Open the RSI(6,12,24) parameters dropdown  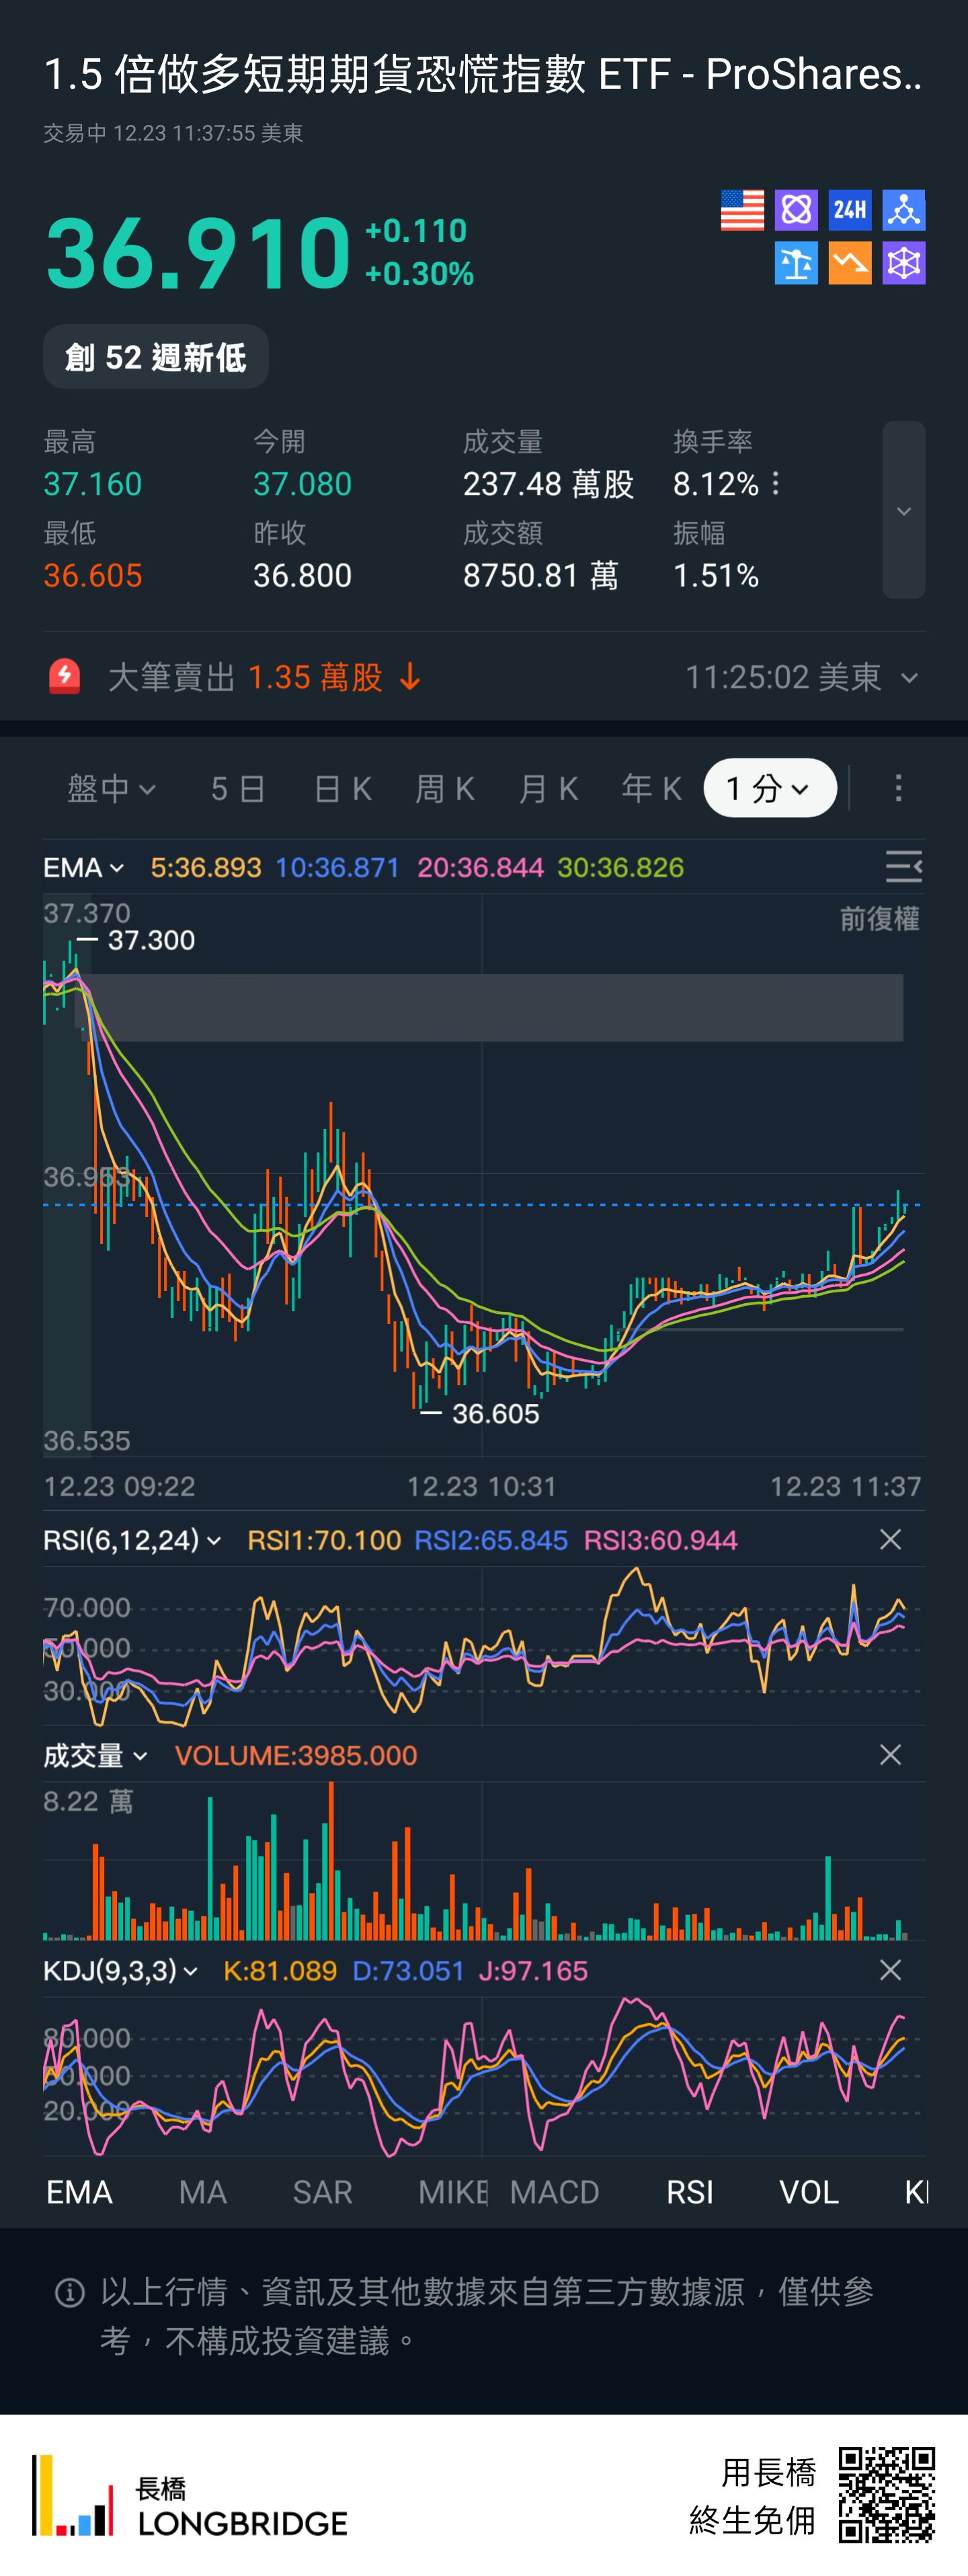pyautogui.click(x=131, y=1540)
